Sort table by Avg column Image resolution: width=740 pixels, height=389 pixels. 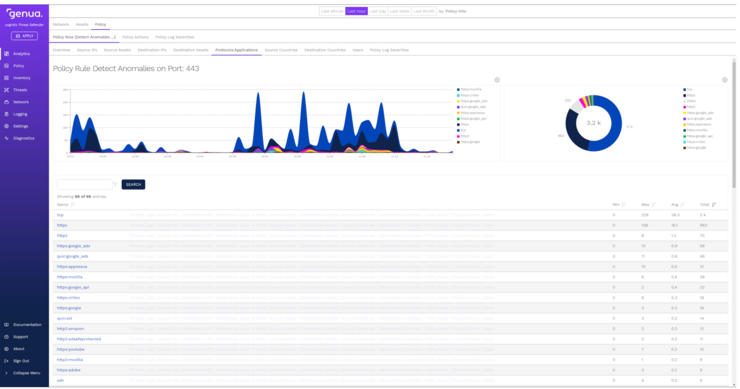point(678,204)
